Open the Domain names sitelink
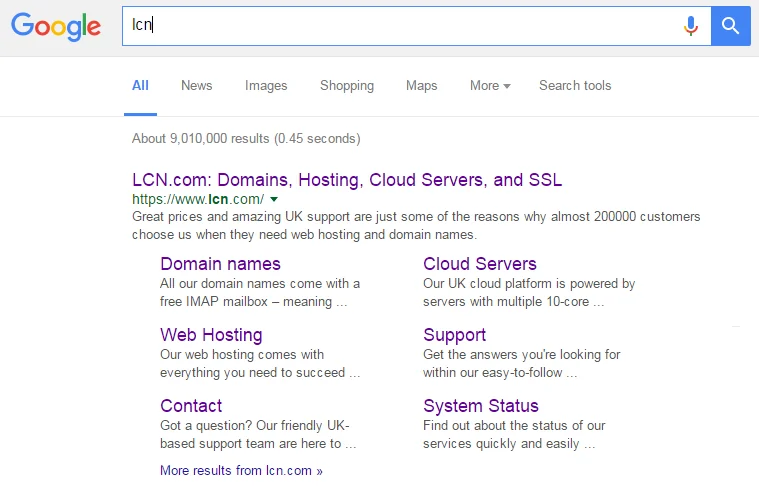 point(220,264)
